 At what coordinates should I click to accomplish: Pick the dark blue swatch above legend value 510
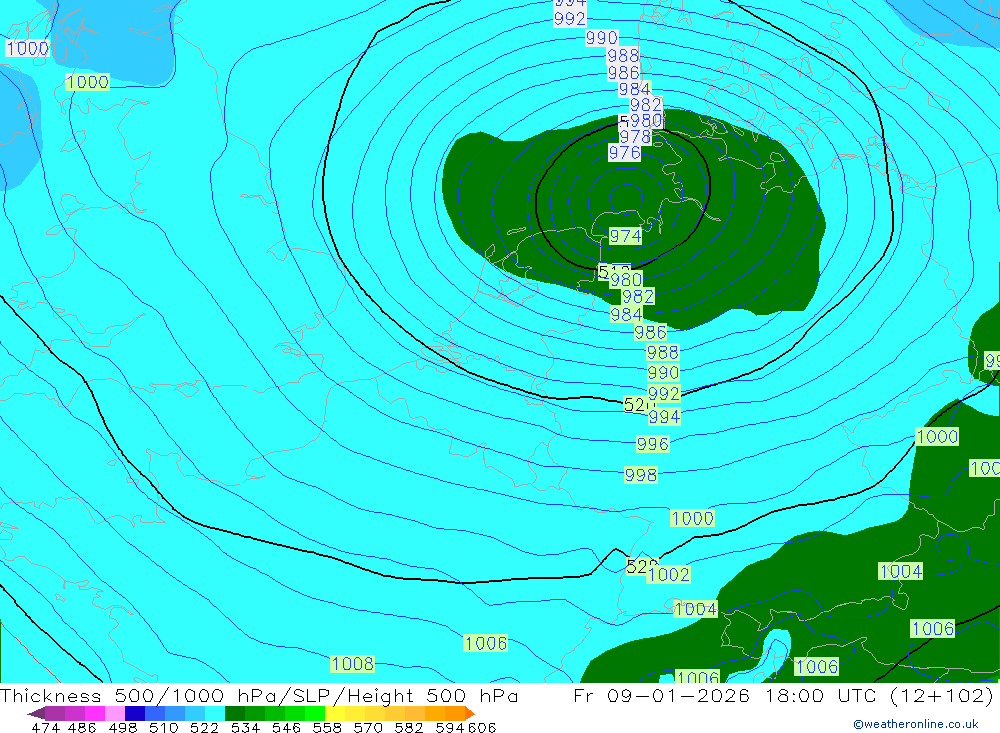click(x=134, y=713)
